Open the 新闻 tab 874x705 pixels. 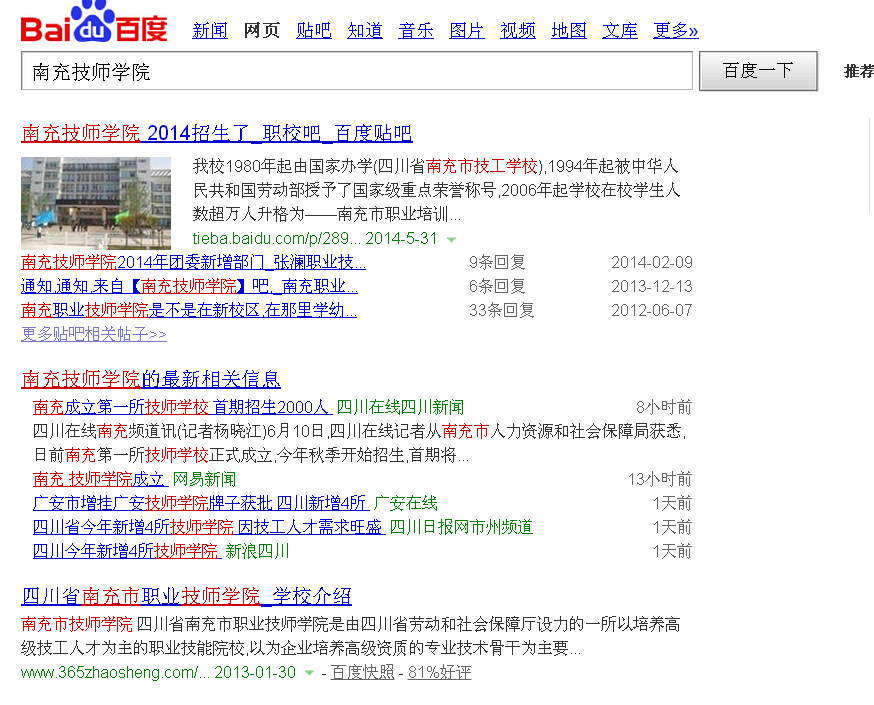click(210, 30)
